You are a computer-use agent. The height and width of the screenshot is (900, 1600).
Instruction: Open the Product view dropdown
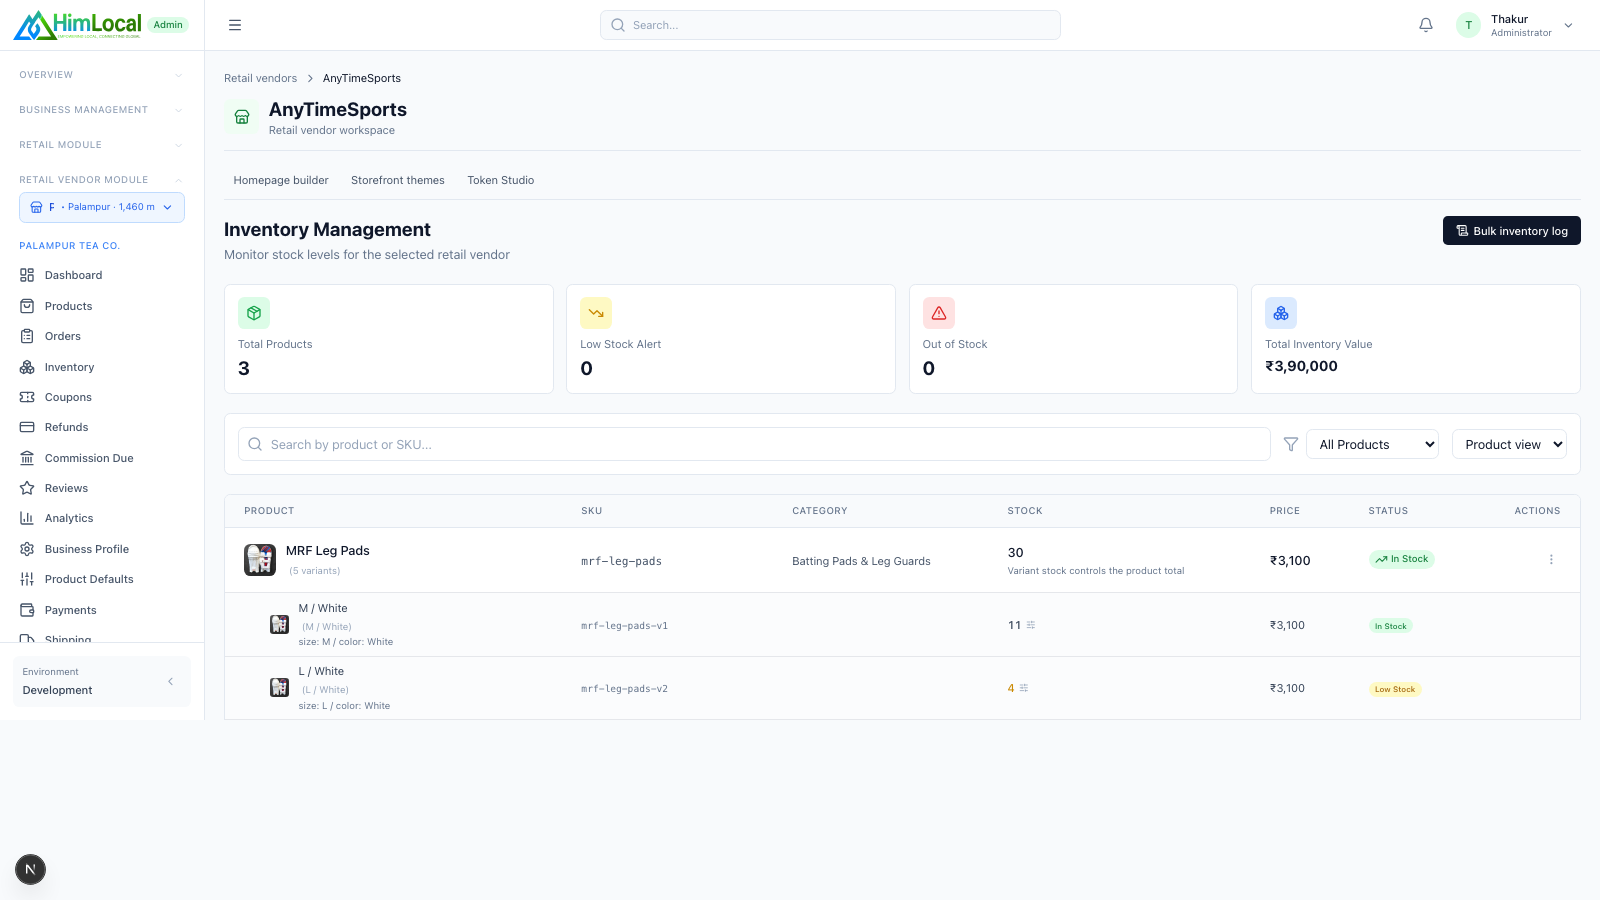[1509, 444]
